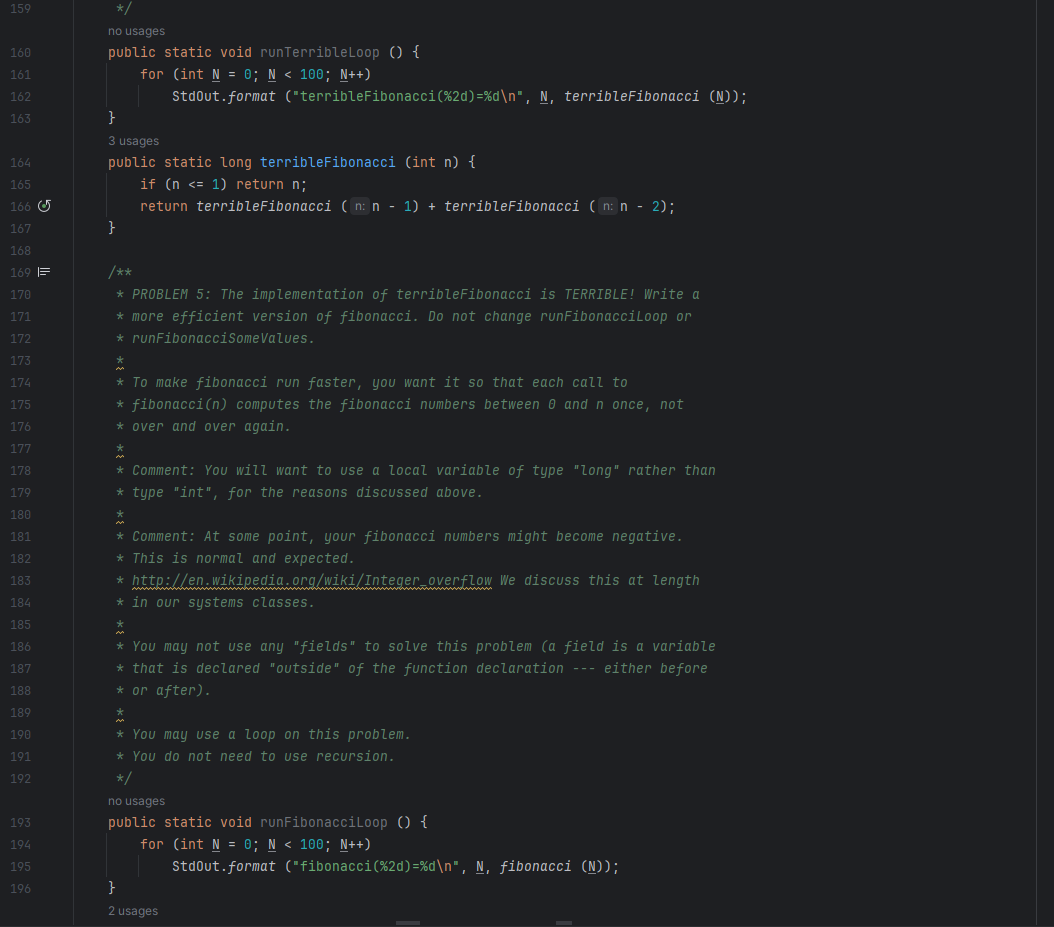The height and width of the screenshot is (927, 1054).
Task: Click the comment rendering gutter icon on line 169
Action: [x=43, y=271]
